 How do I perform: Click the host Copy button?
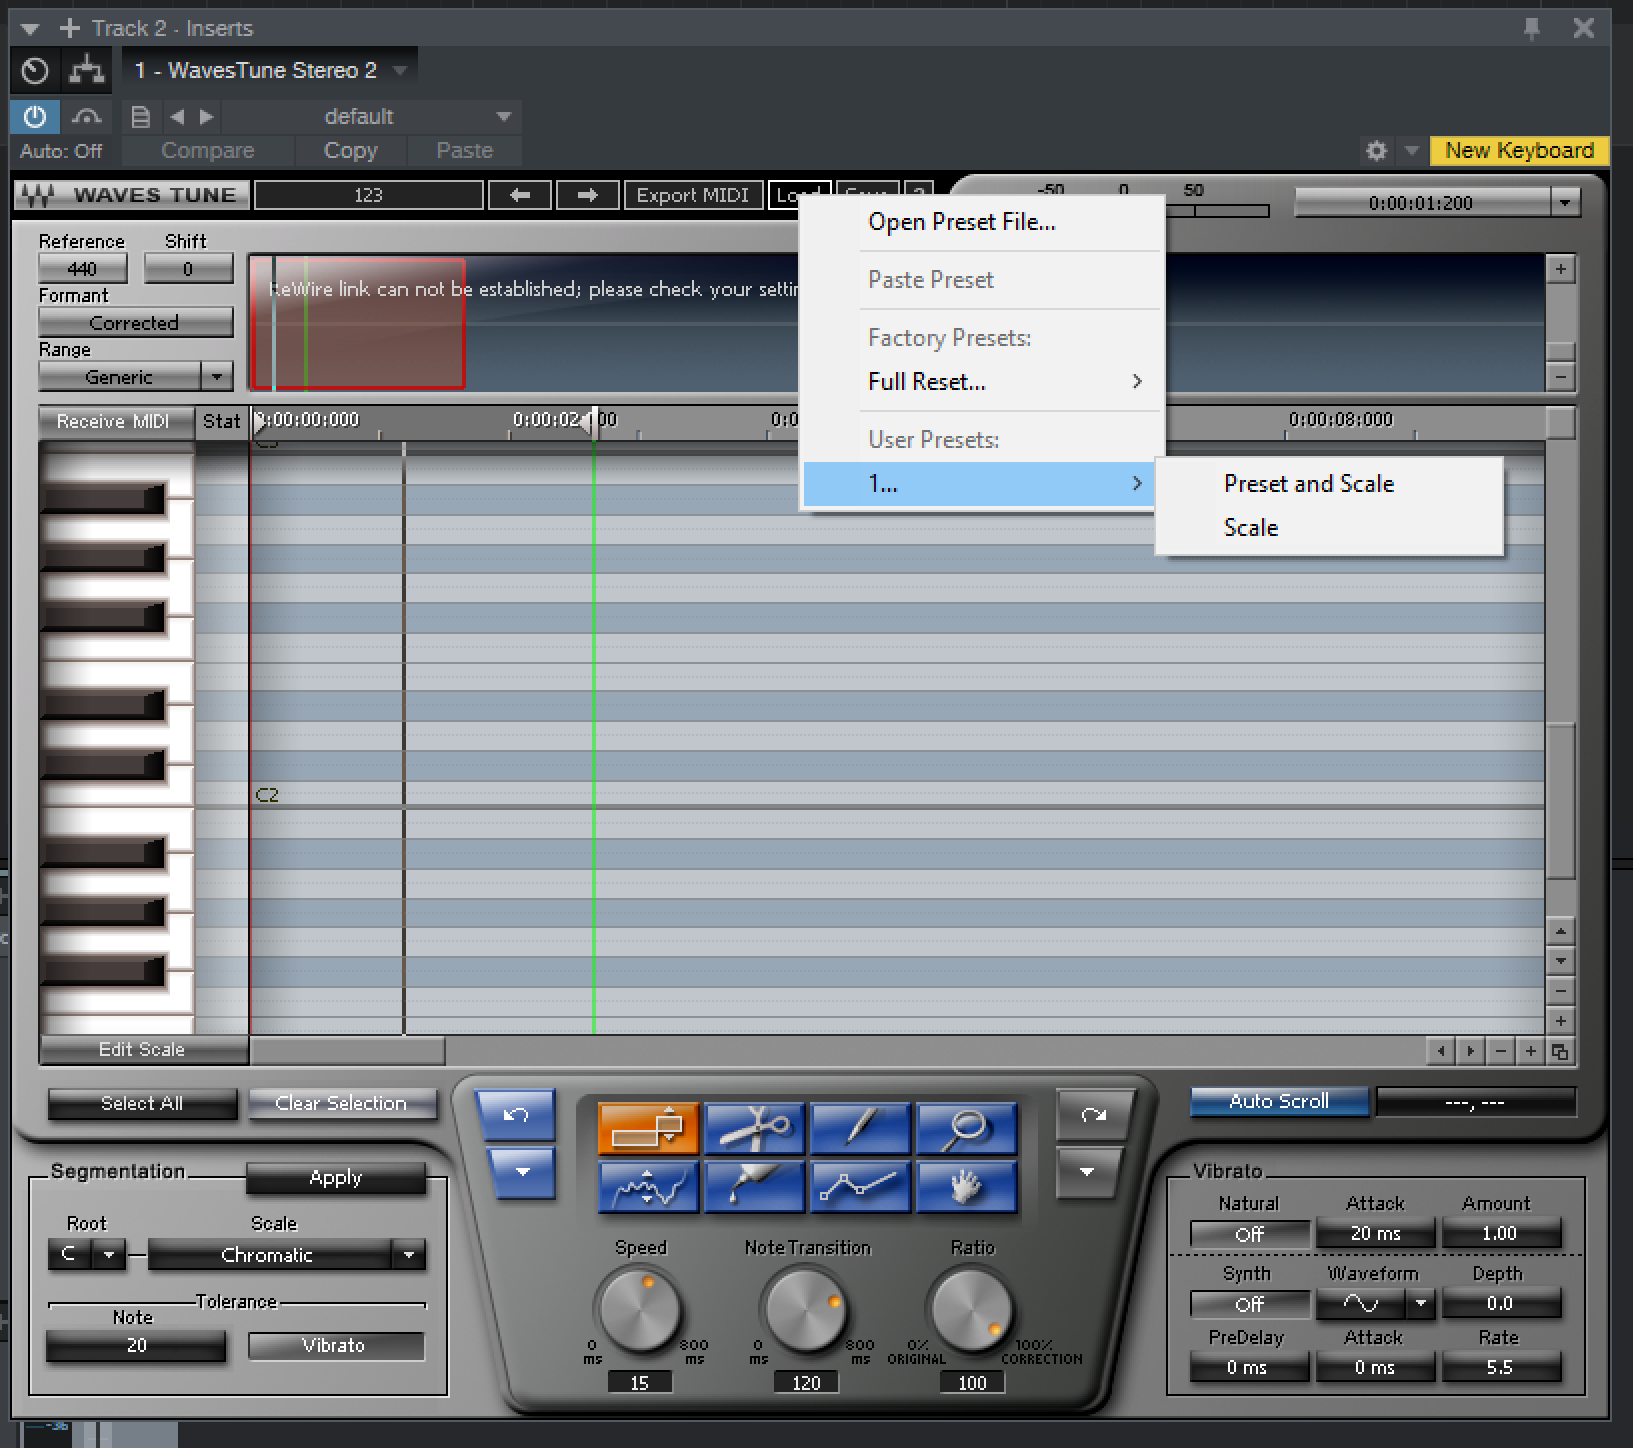click(350, 151)
